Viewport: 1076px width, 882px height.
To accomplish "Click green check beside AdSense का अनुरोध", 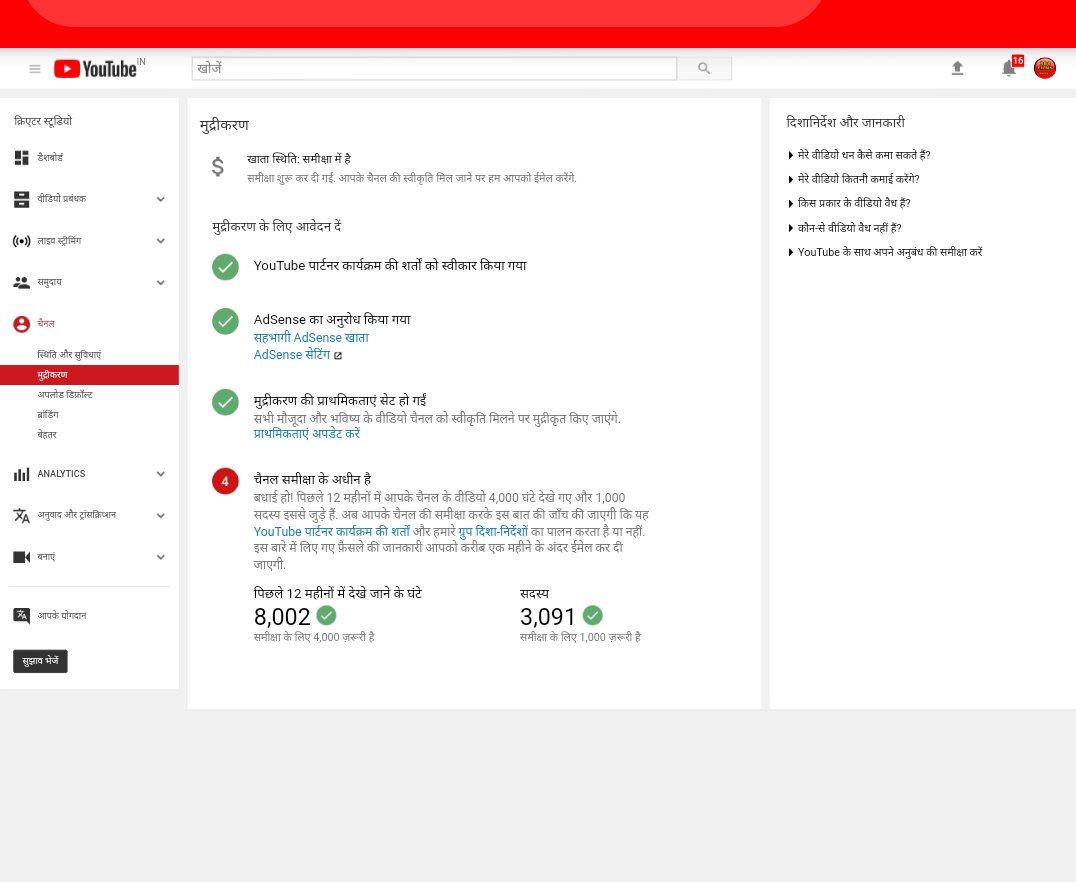I will (x=225, y=321).
